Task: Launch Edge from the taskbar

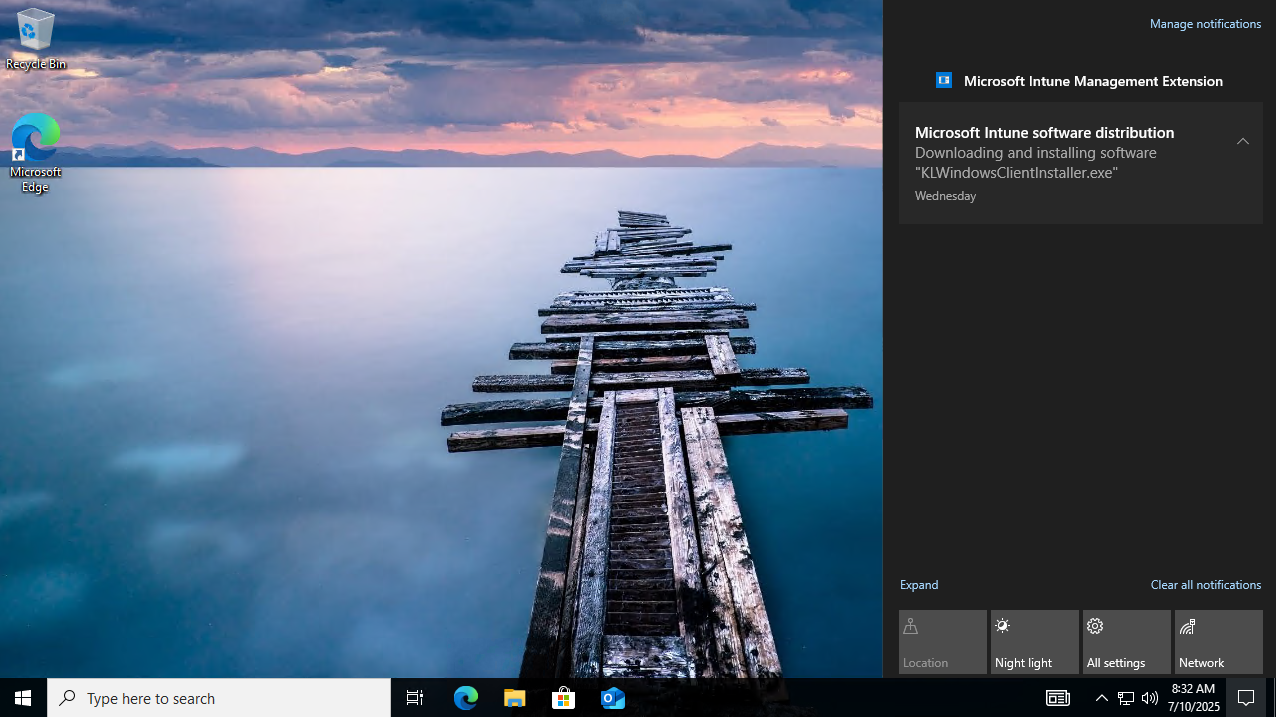Action: click(466, 698)
